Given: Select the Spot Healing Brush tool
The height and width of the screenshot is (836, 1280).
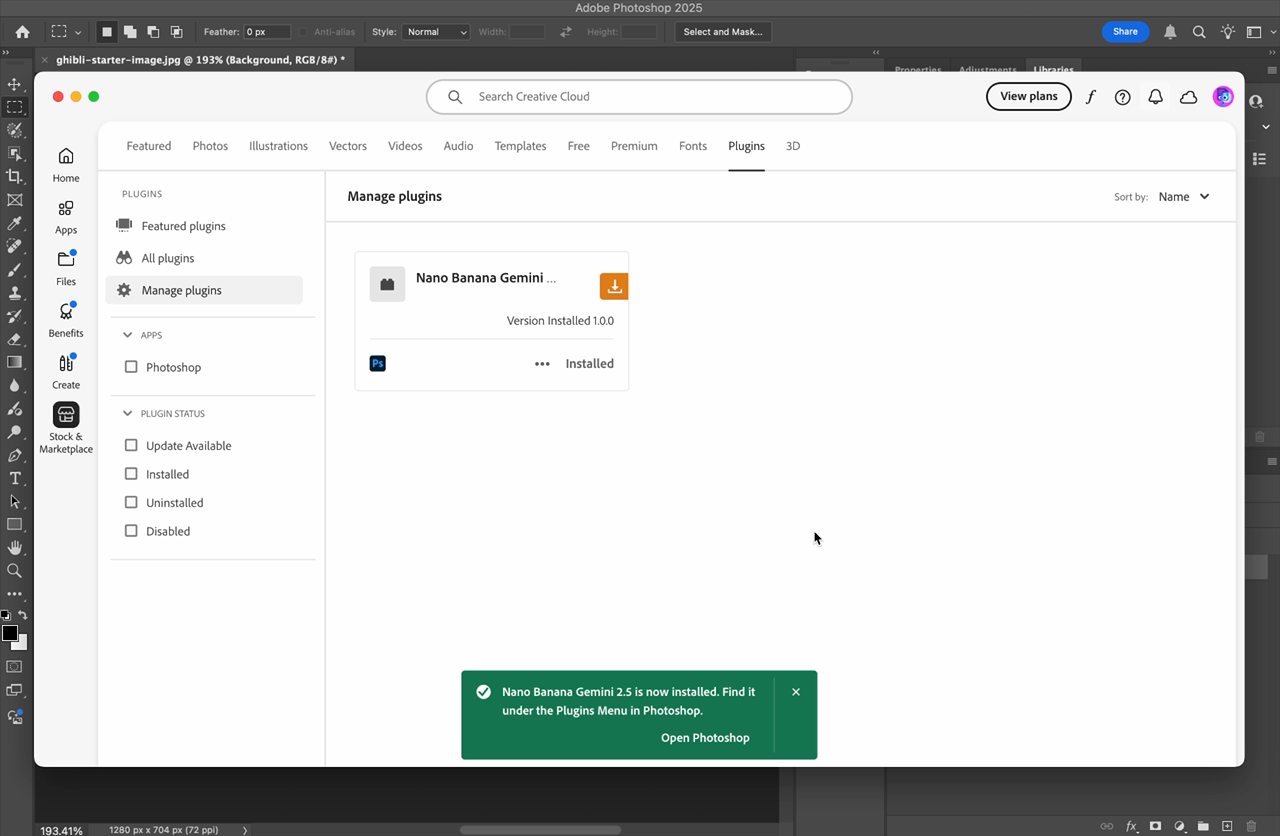Looking at the screenshot, I should (x=14, y=246).
